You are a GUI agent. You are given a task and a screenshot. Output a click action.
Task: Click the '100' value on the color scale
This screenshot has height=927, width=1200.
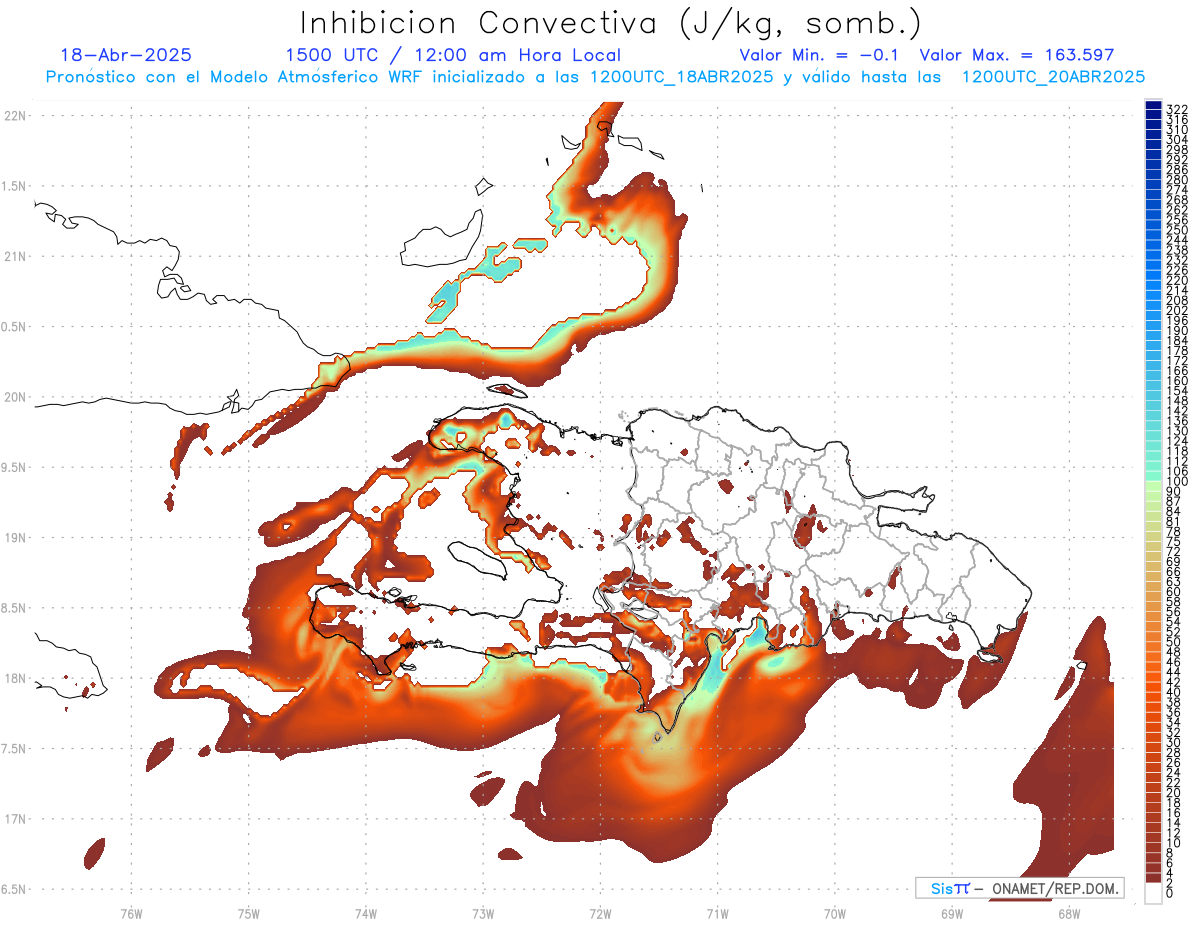1176,481
